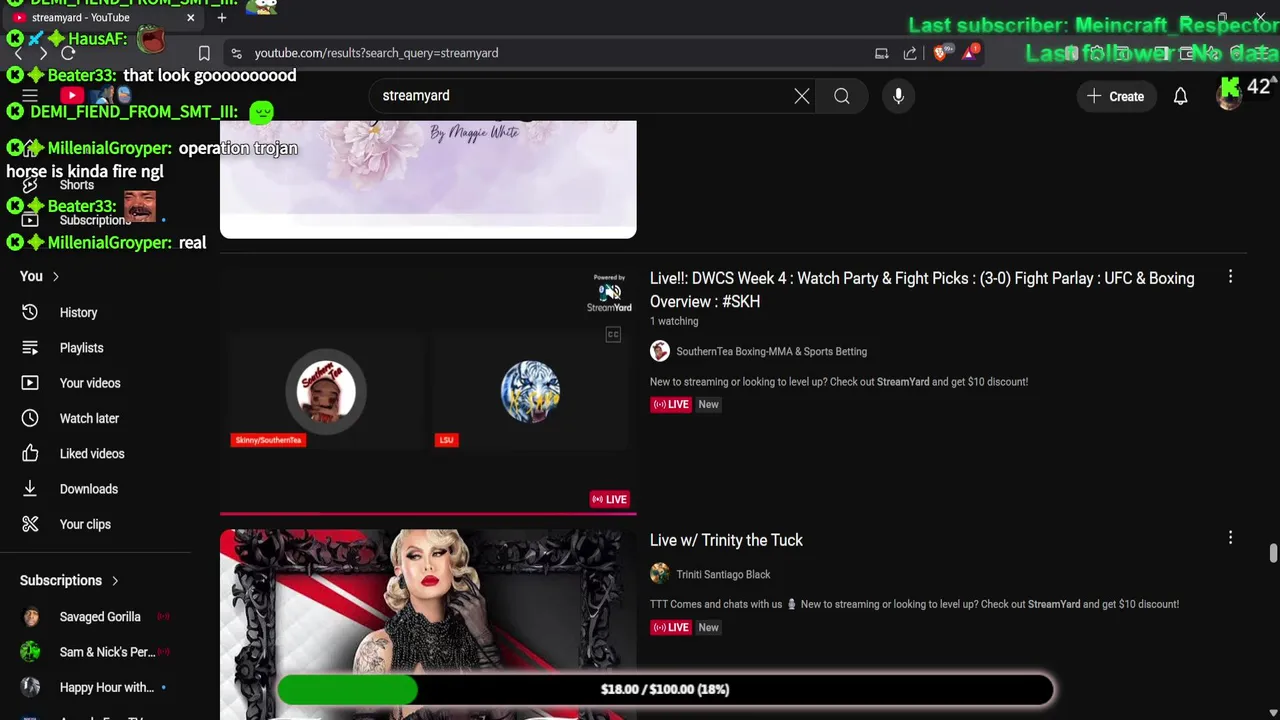Expand the Subscriptions section chevron
1280x720 pixels.
[115, 581]
